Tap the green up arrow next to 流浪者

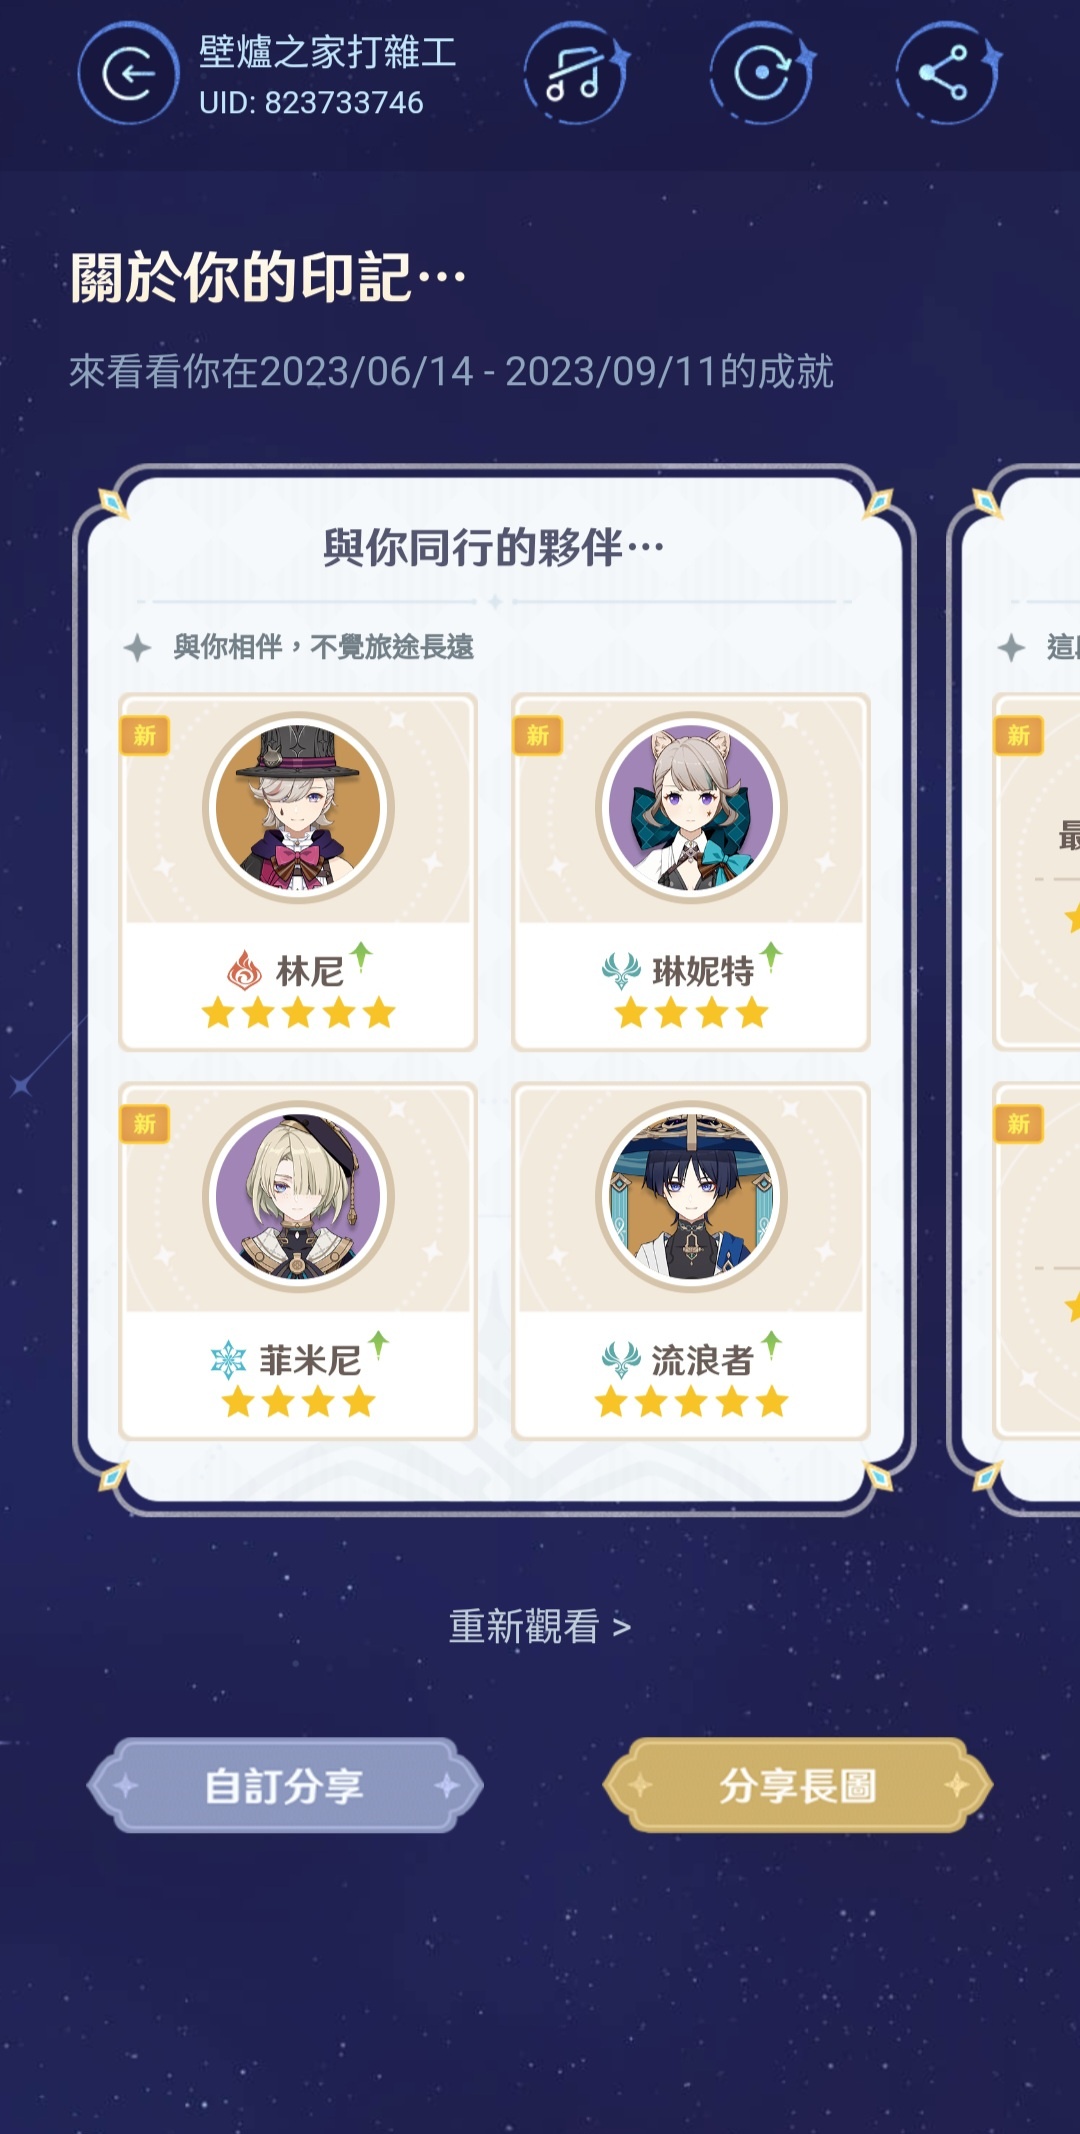(771, 1345)
